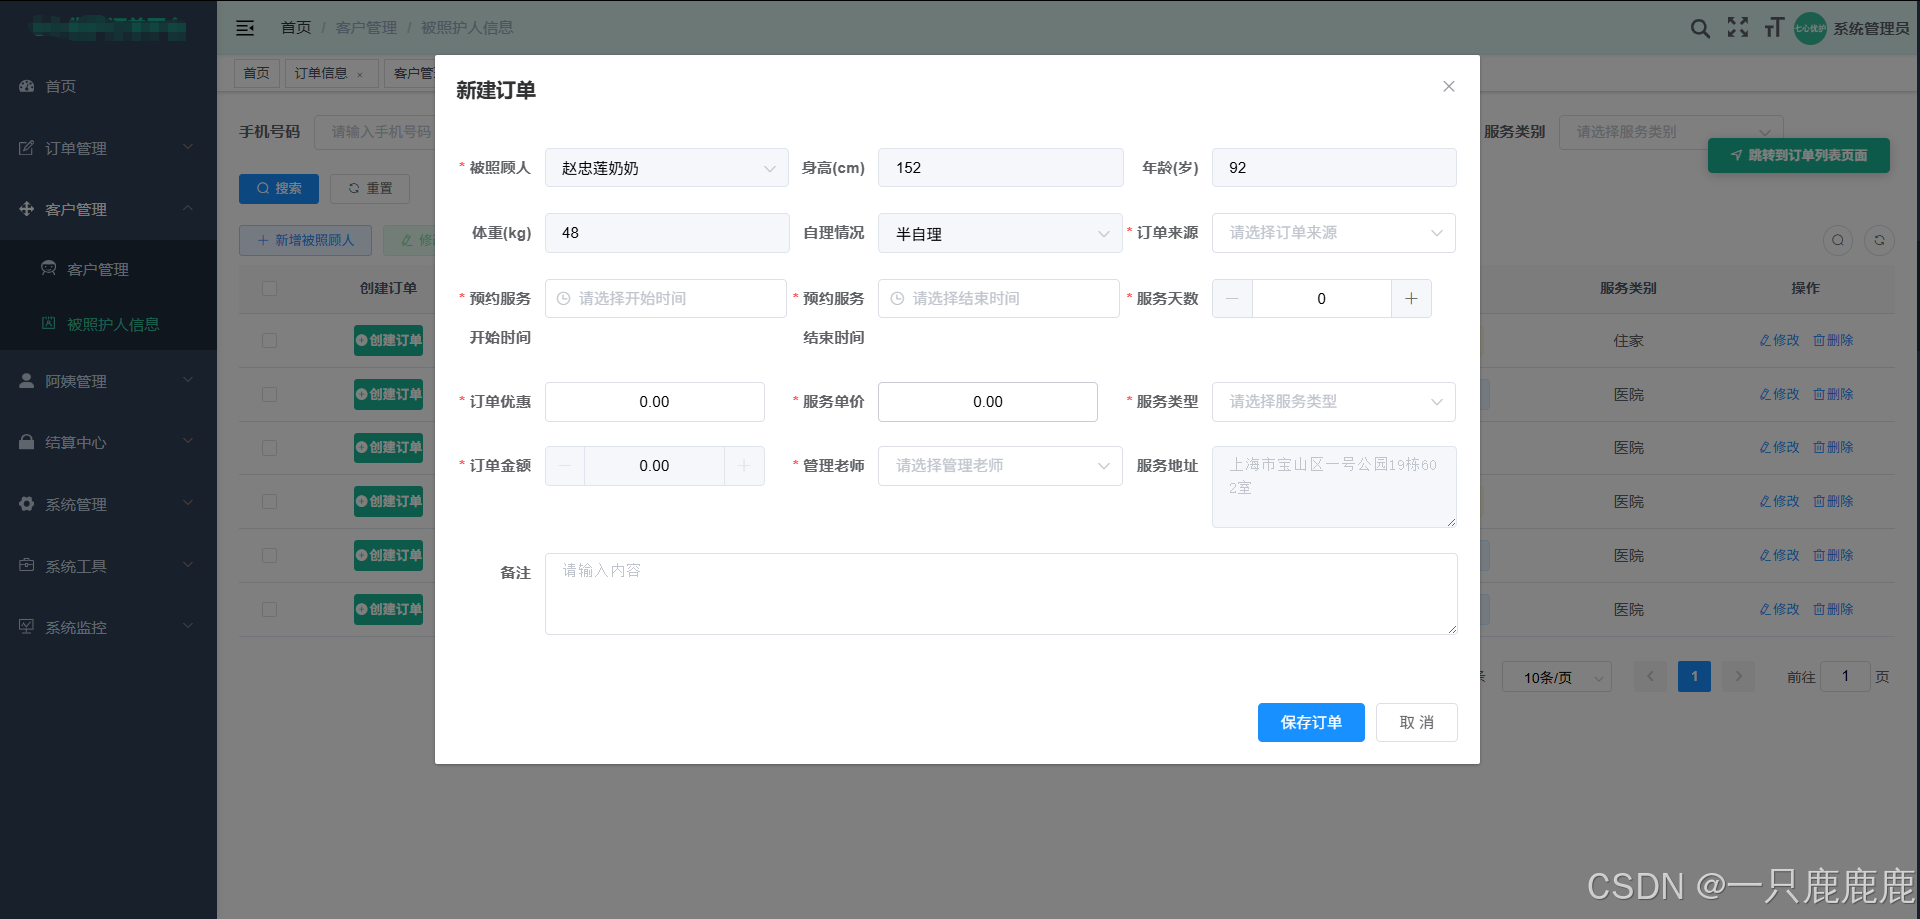Screen dimensions: 1920x919
Task: Click 修改 in the 住家 row
Action: click(x=1779, y=340)
